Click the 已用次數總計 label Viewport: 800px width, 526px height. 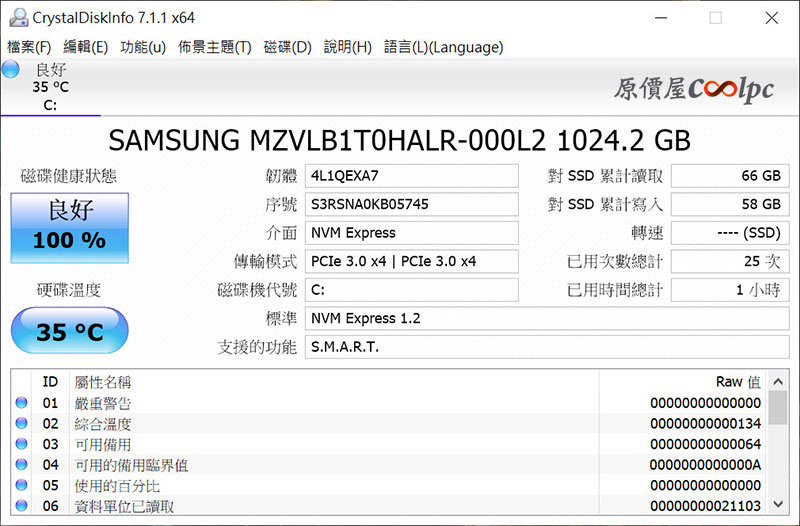pyautogui.click(x=615, y=262)
